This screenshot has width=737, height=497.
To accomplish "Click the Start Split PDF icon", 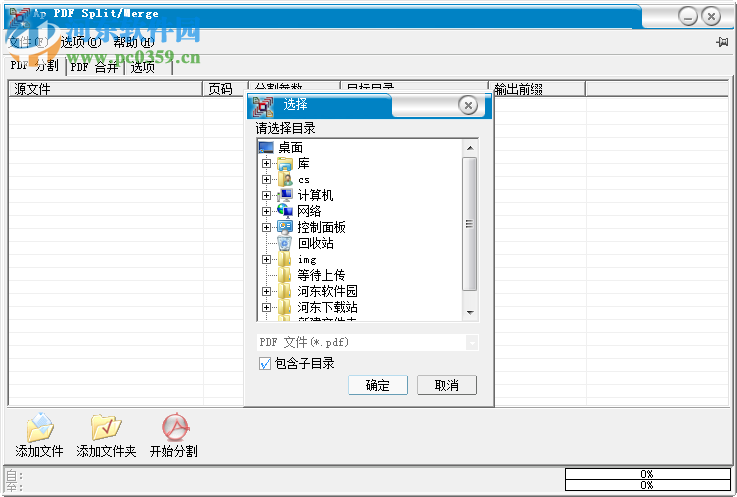I will click(x=175, y=427).
